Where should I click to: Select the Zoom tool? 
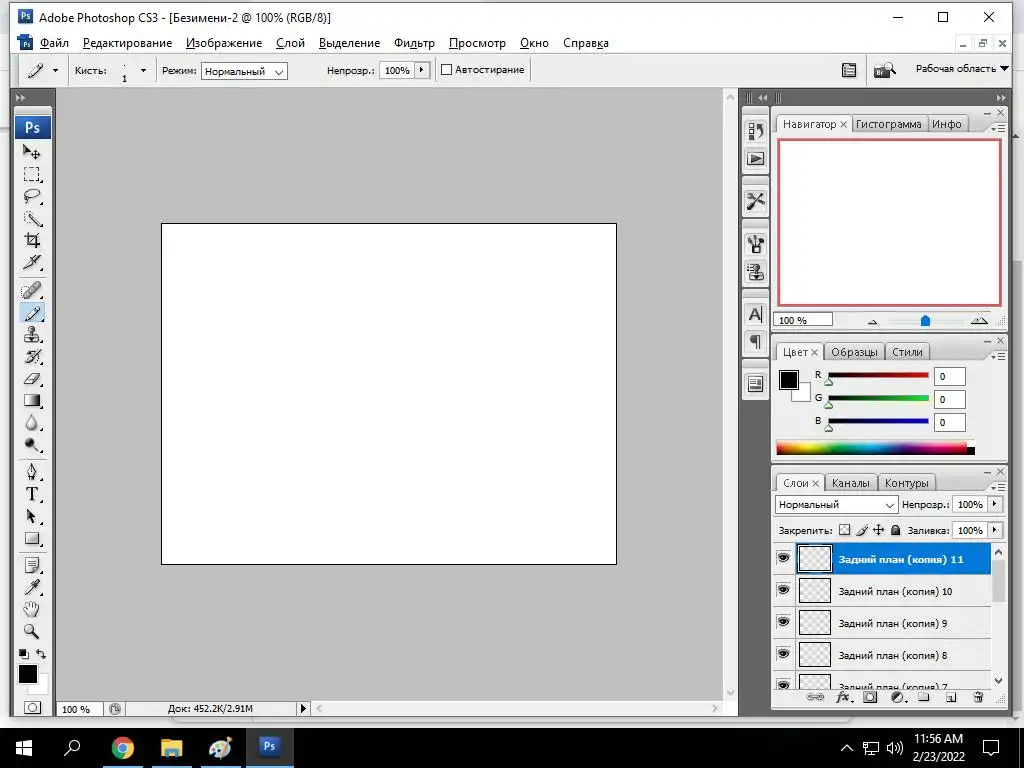coord(32,632)
